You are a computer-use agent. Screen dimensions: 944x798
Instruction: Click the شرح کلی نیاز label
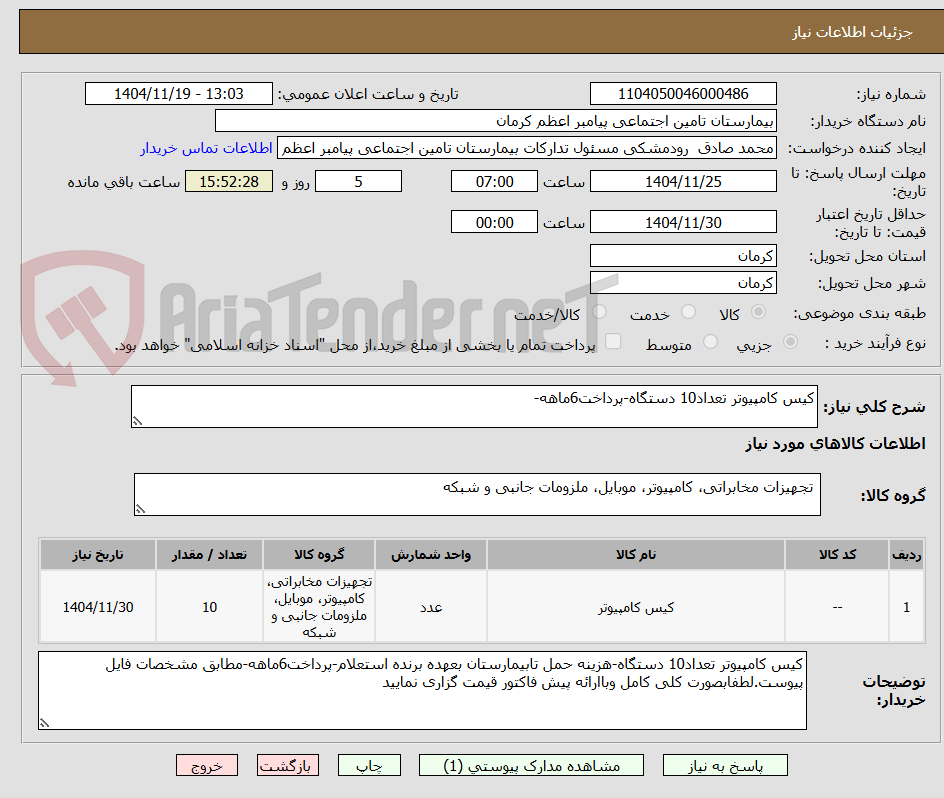pyautogui.click(x=874, y=407)
